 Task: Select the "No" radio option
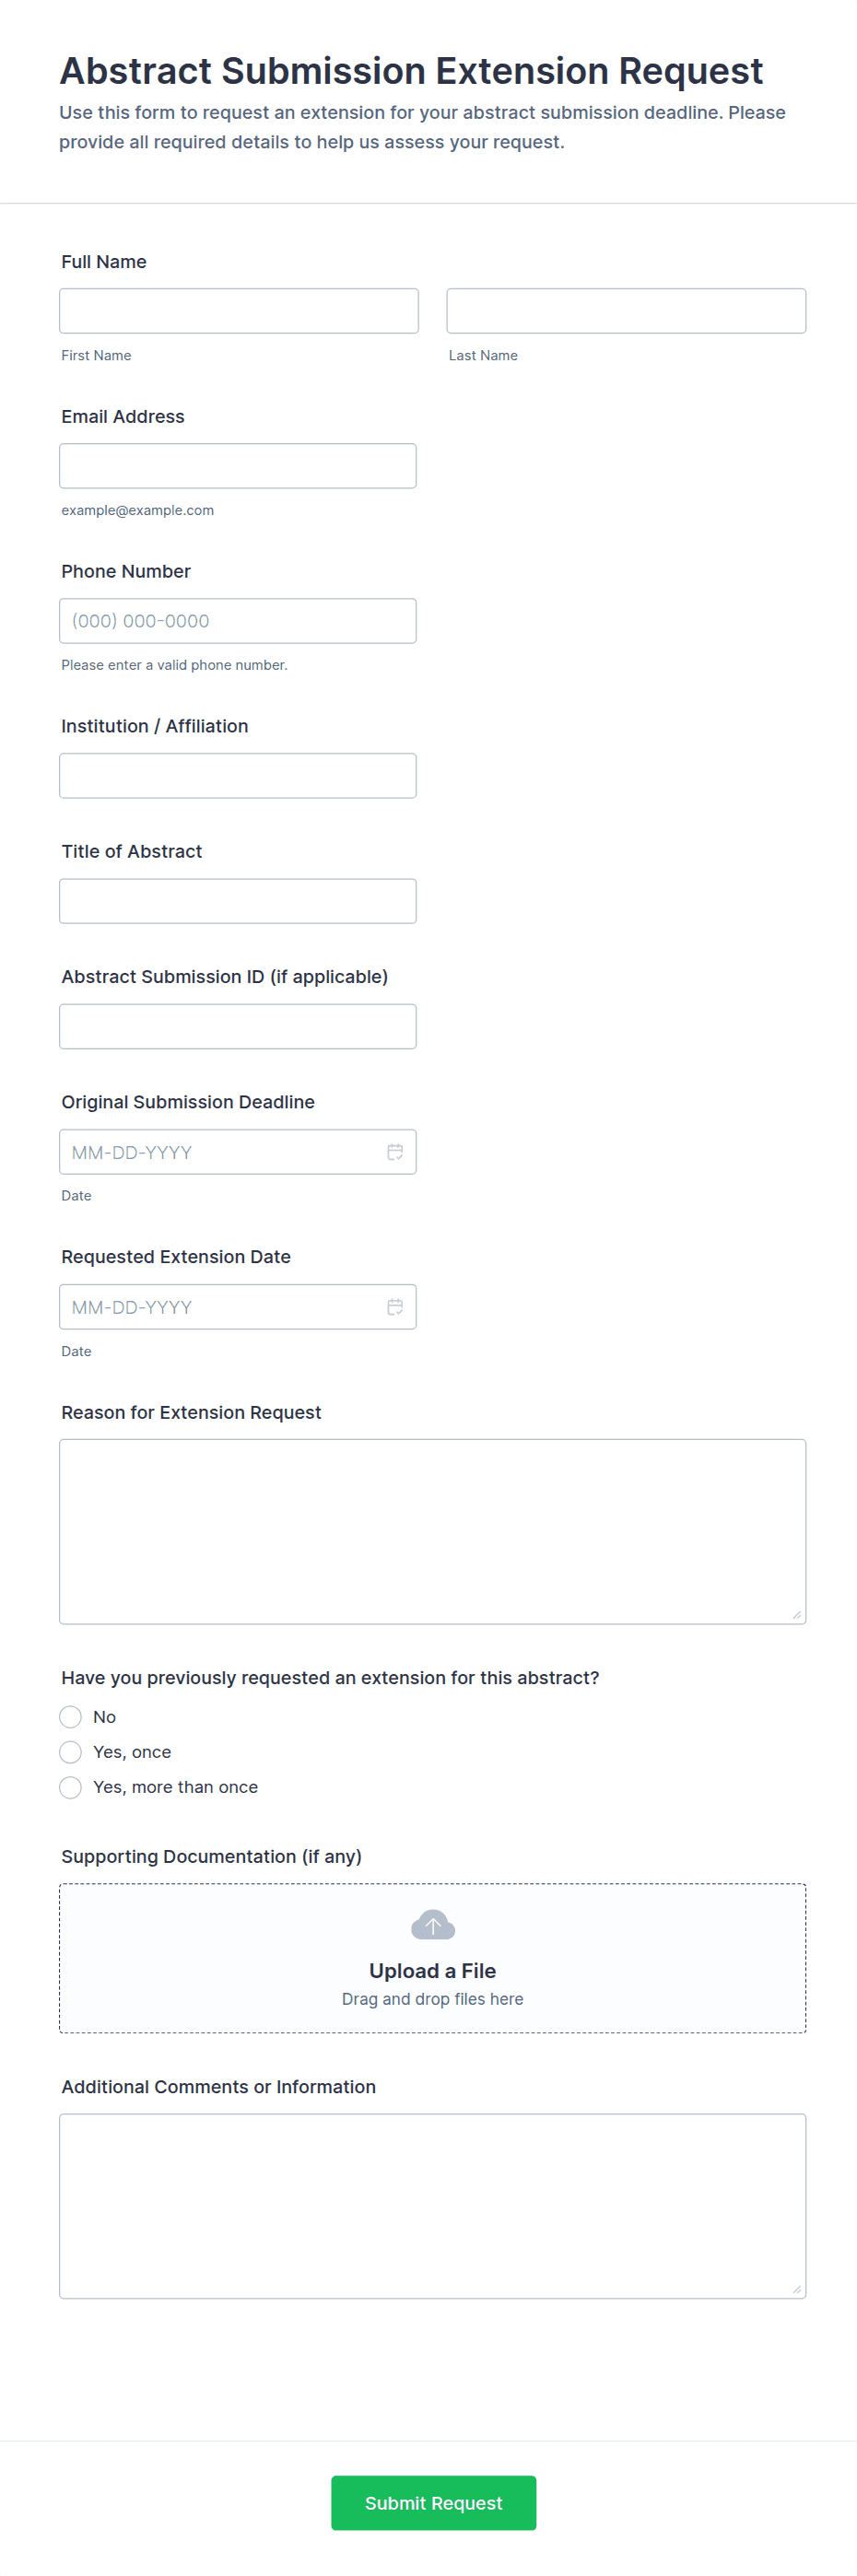[x=71, y=1717]
